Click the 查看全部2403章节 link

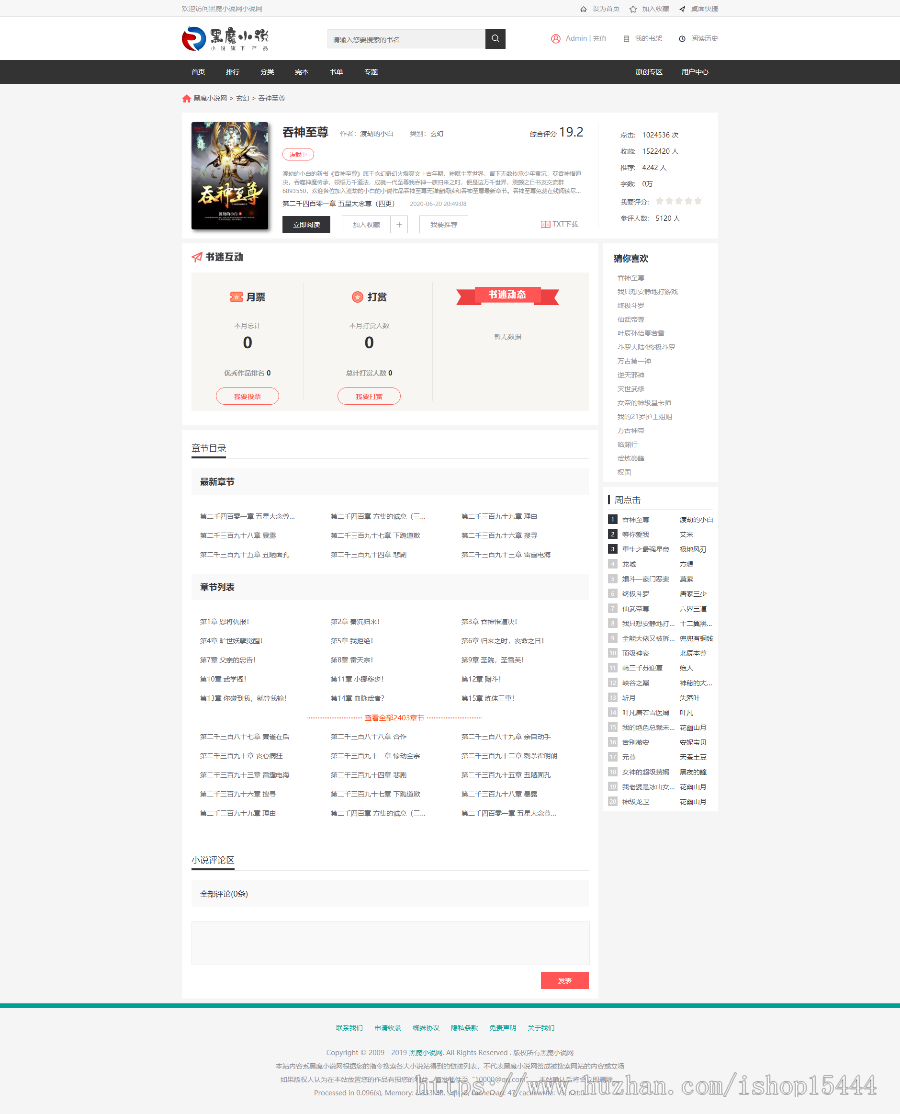click(x=394, y=718)
